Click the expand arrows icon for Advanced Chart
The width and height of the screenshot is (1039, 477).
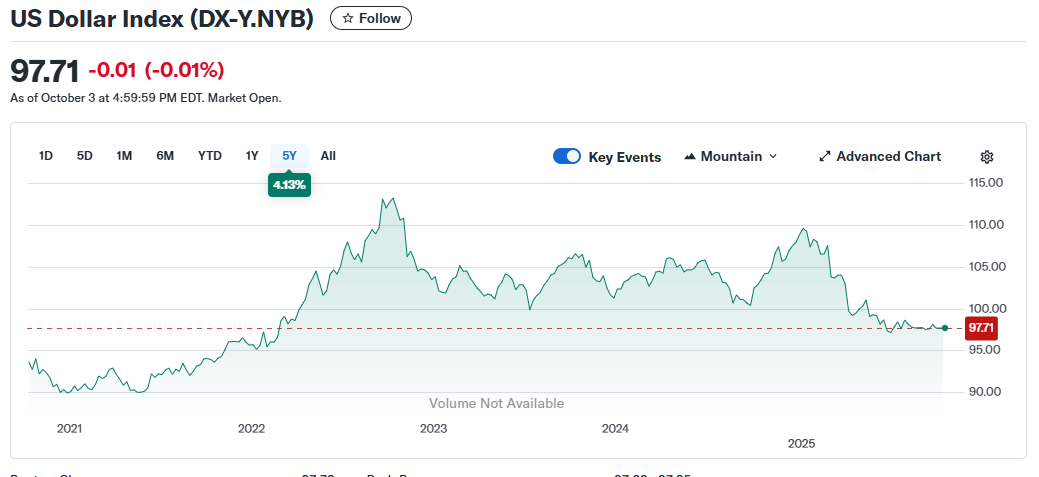825,157
